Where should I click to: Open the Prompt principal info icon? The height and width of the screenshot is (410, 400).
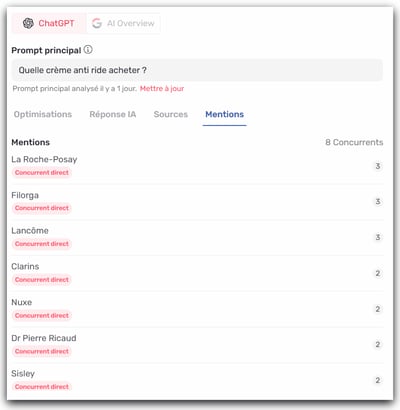point(88,50)
